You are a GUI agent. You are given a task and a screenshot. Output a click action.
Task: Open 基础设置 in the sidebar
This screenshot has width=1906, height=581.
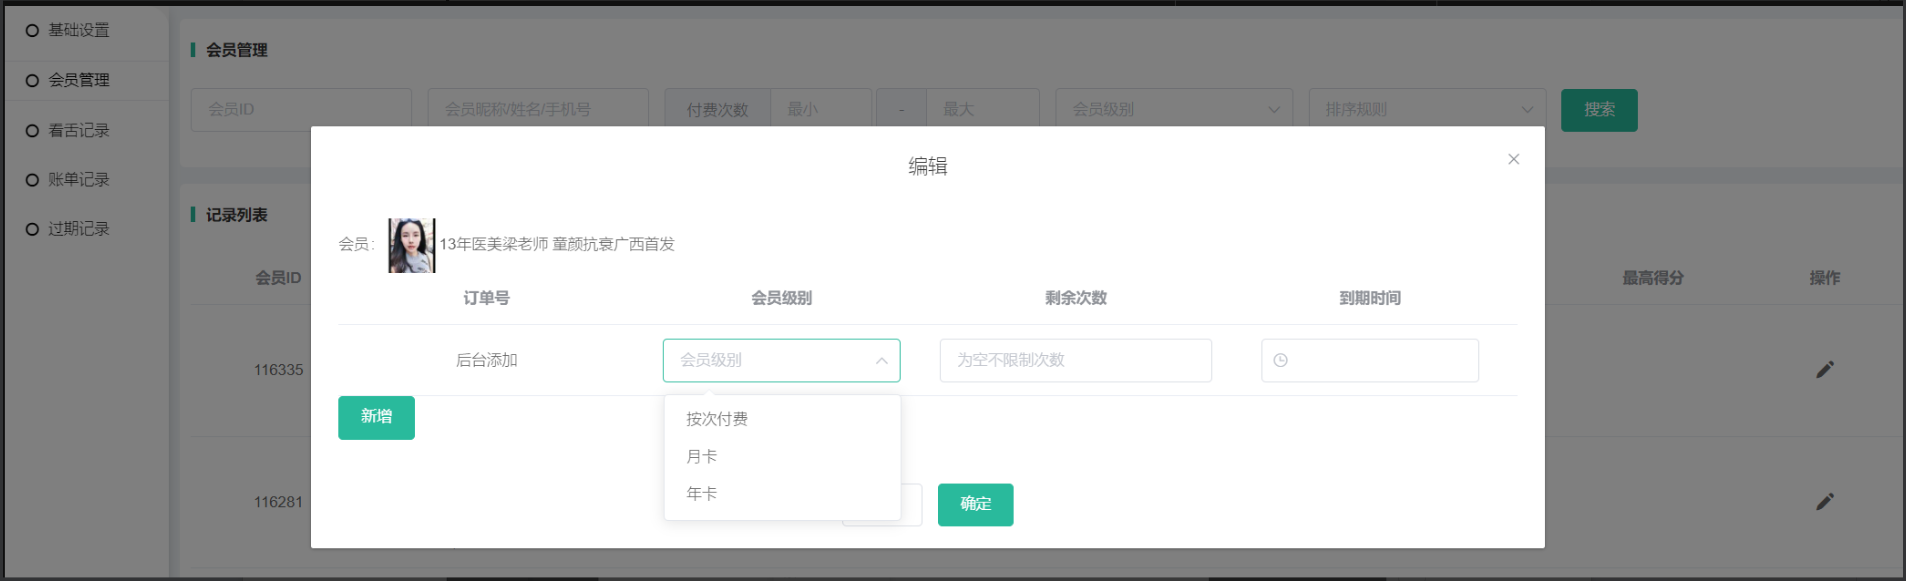pyautogui.click(x=79, y=31)
